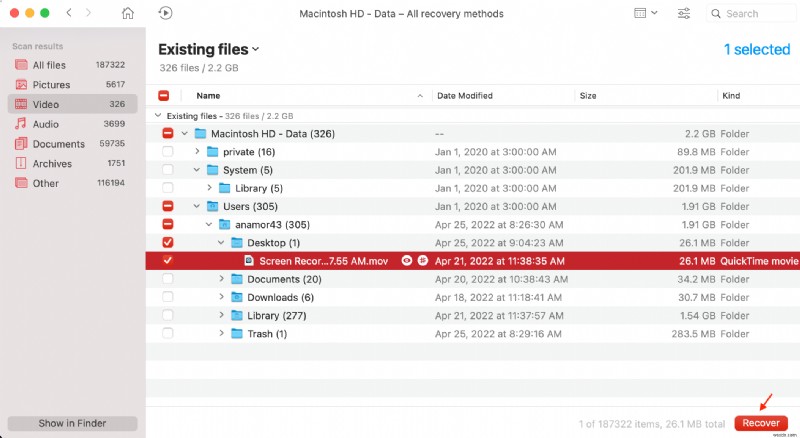Image resolution: width=800 pixels, height=438 pixels.
Task: Navigate forward with the right arrow
Action: click(x=88, y=13)
